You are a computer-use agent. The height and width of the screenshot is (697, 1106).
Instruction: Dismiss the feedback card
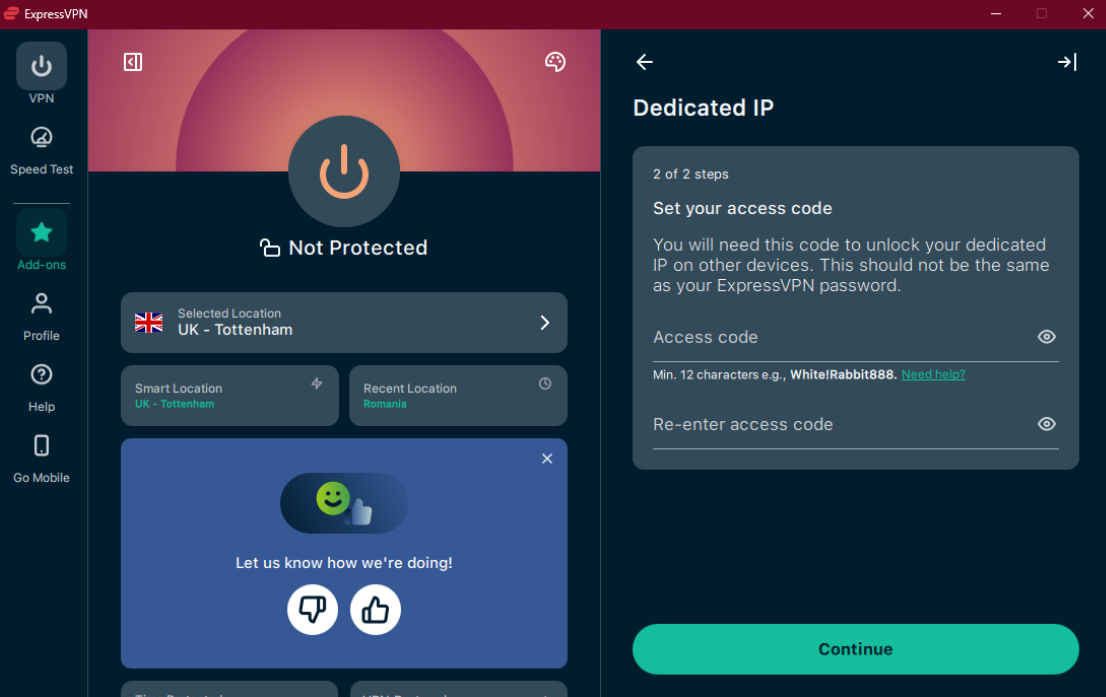547,459
